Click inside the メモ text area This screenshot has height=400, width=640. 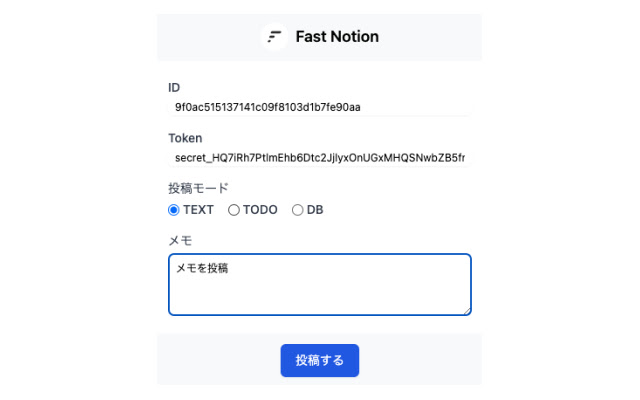click(319, 290)
